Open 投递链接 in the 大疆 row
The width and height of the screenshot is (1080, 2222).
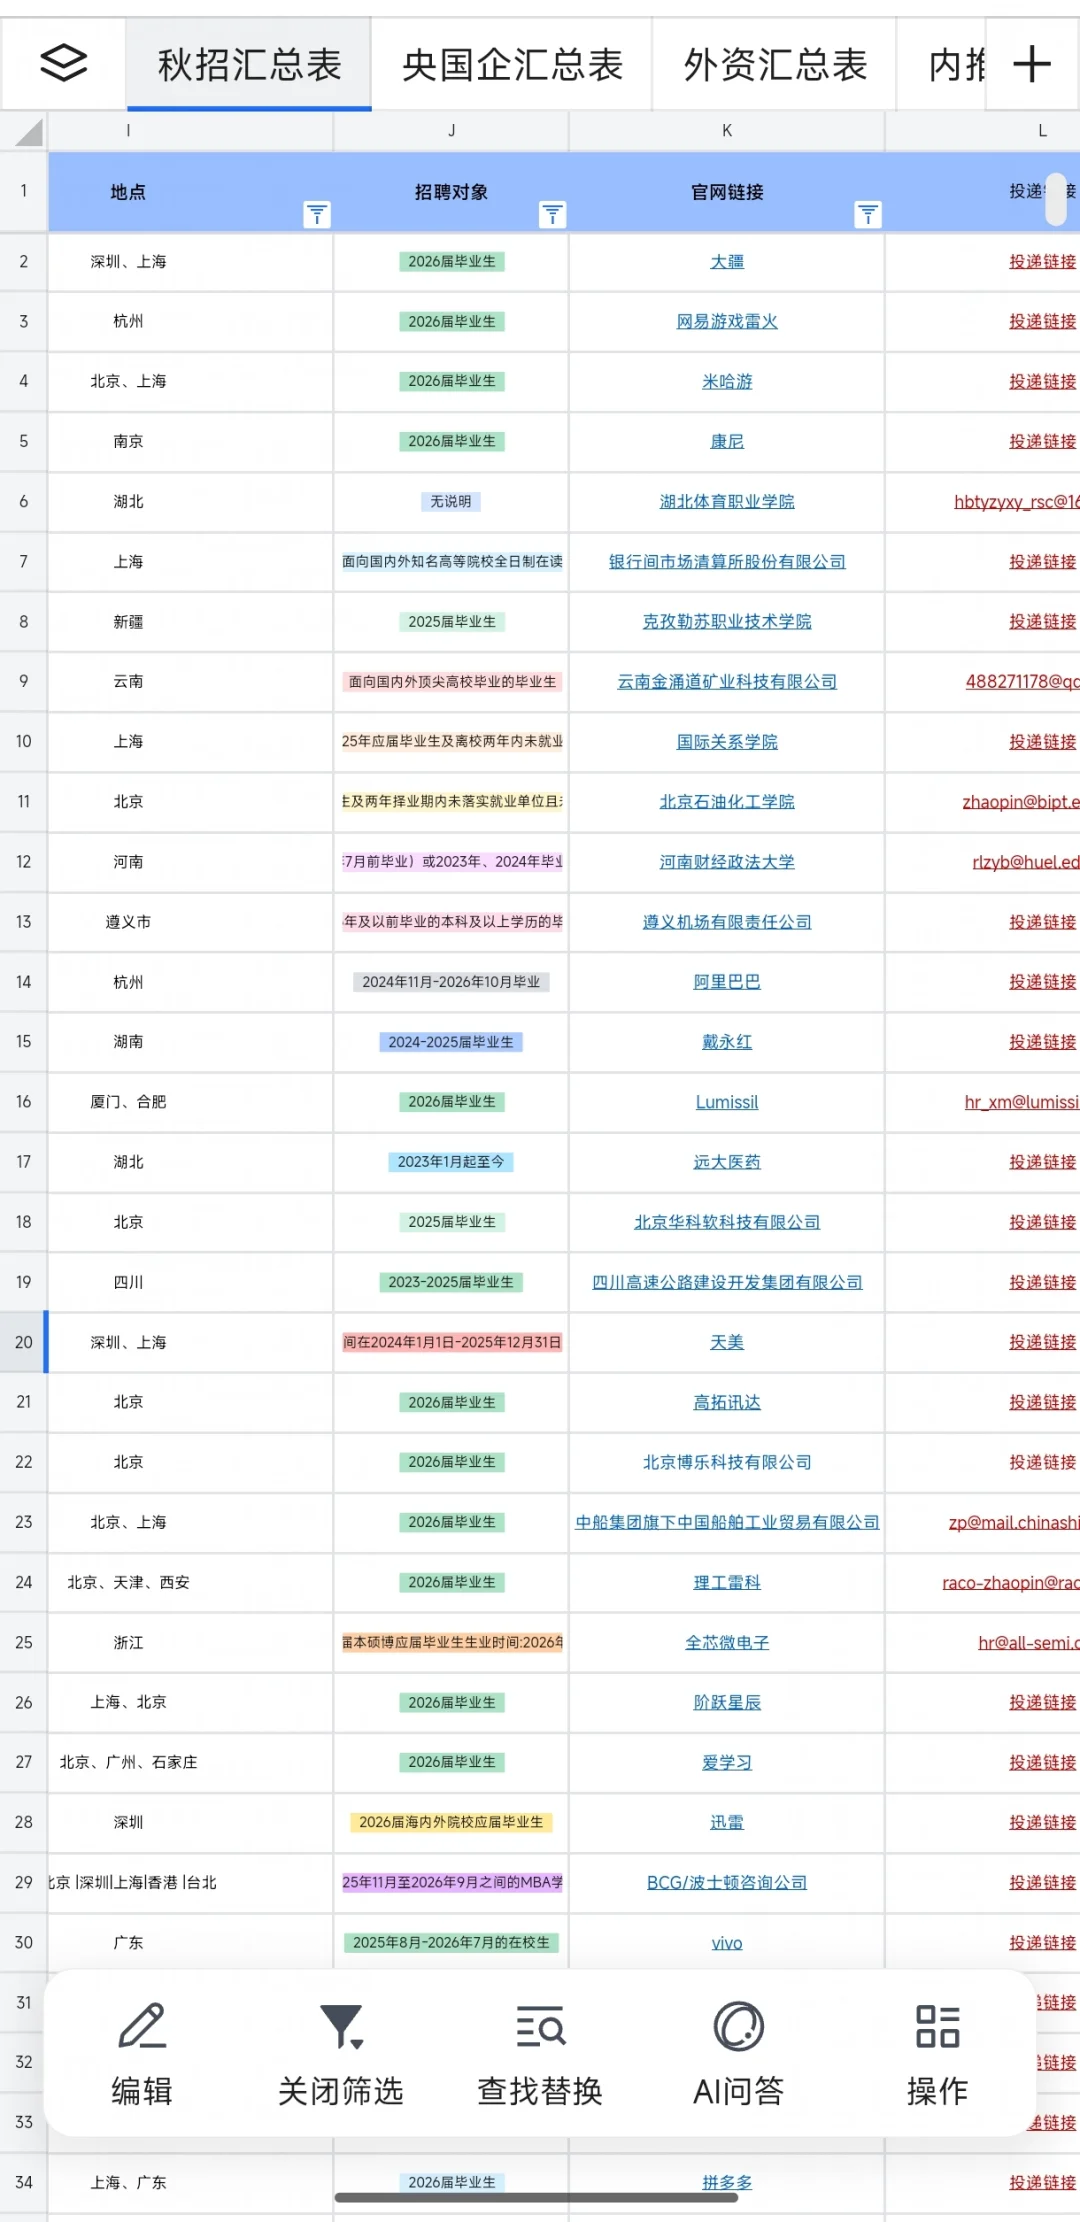click(x=1042, y=262)
